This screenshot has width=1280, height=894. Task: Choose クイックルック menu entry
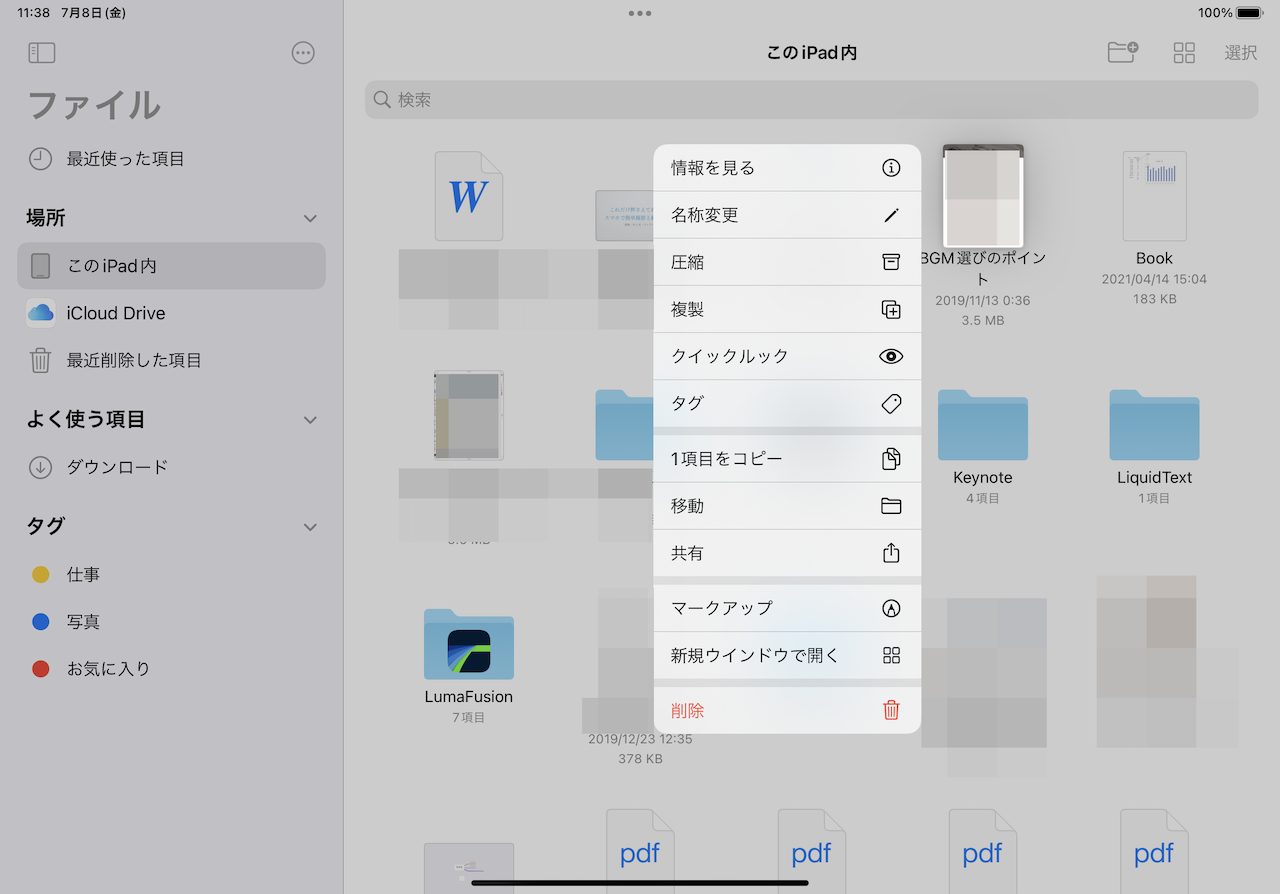point(787,356)
